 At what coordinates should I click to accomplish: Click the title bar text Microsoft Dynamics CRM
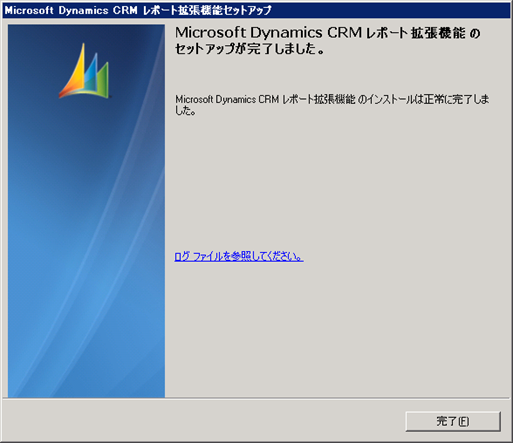click(71, 10)
